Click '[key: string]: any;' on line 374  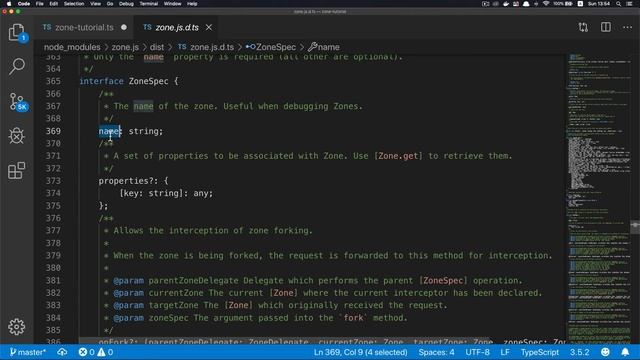[166, 193]
